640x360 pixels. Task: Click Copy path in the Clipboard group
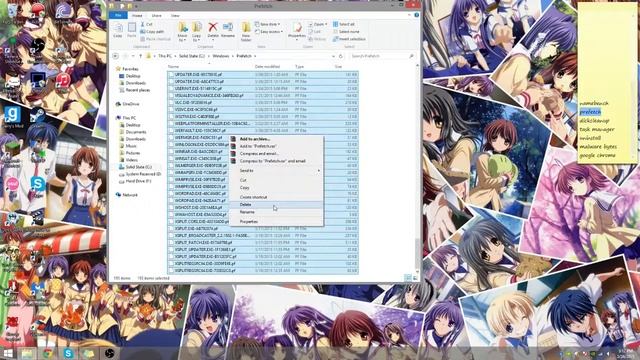152,31
